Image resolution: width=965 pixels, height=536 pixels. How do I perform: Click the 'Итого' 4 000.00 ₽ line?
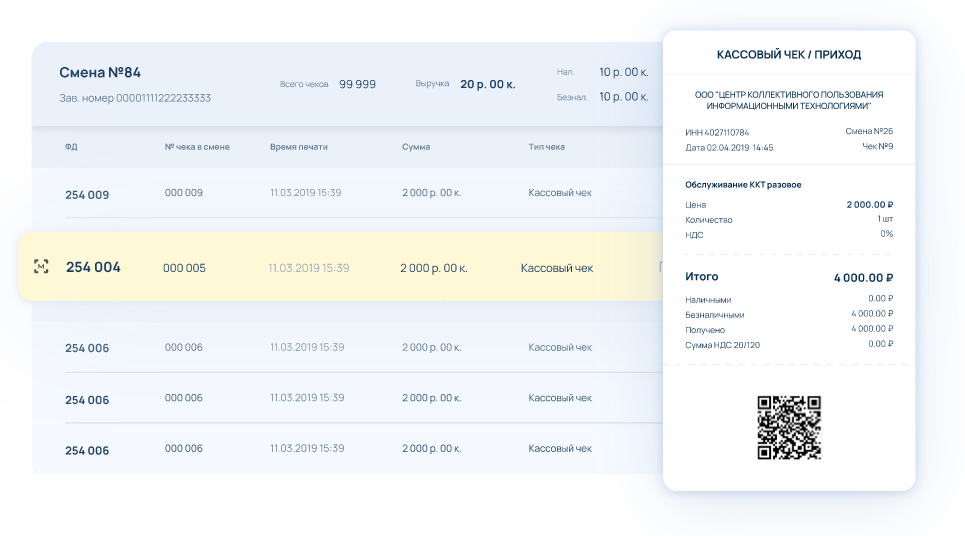click(789, 278)
